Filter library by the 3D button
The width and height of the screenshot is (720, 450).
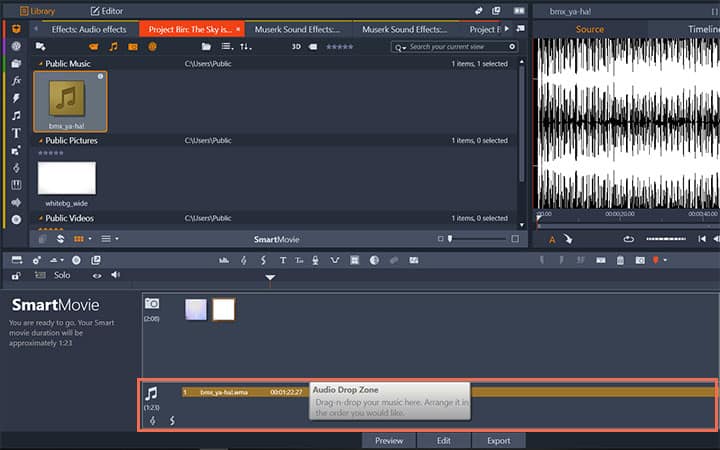[x=296, y=47]
